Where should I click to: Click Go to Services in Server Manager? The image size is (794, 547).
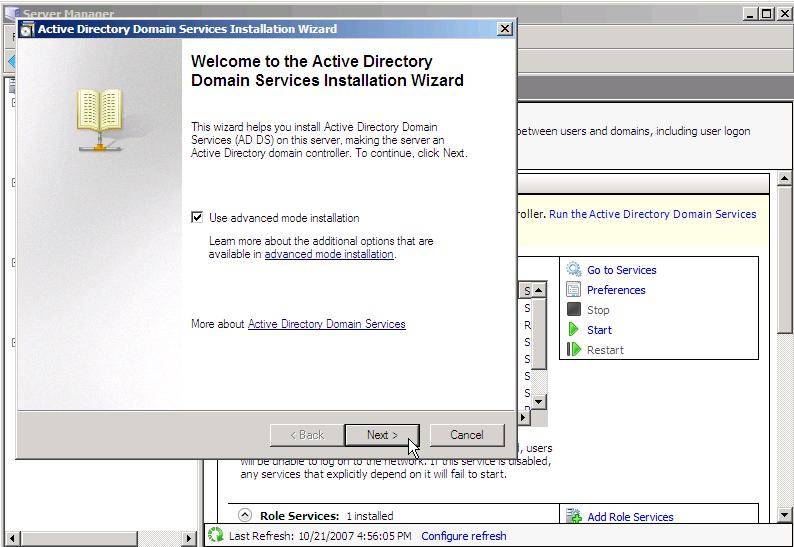(x=621, y=270)
